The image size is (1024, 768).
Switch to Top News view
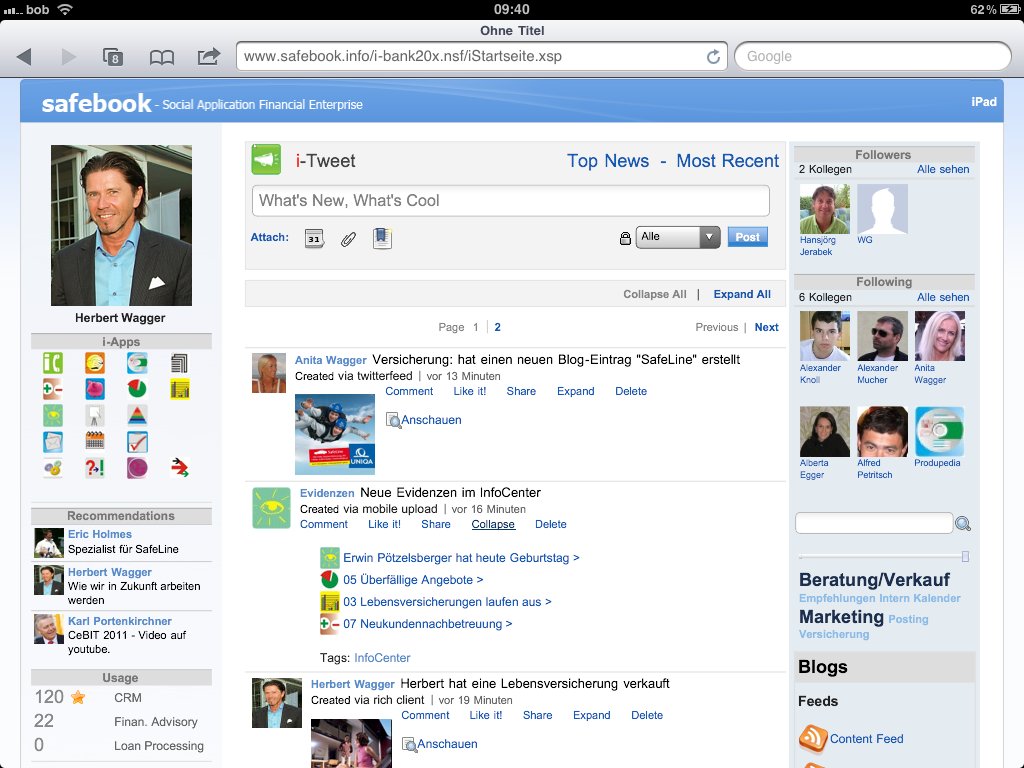(x=608, y=161)
